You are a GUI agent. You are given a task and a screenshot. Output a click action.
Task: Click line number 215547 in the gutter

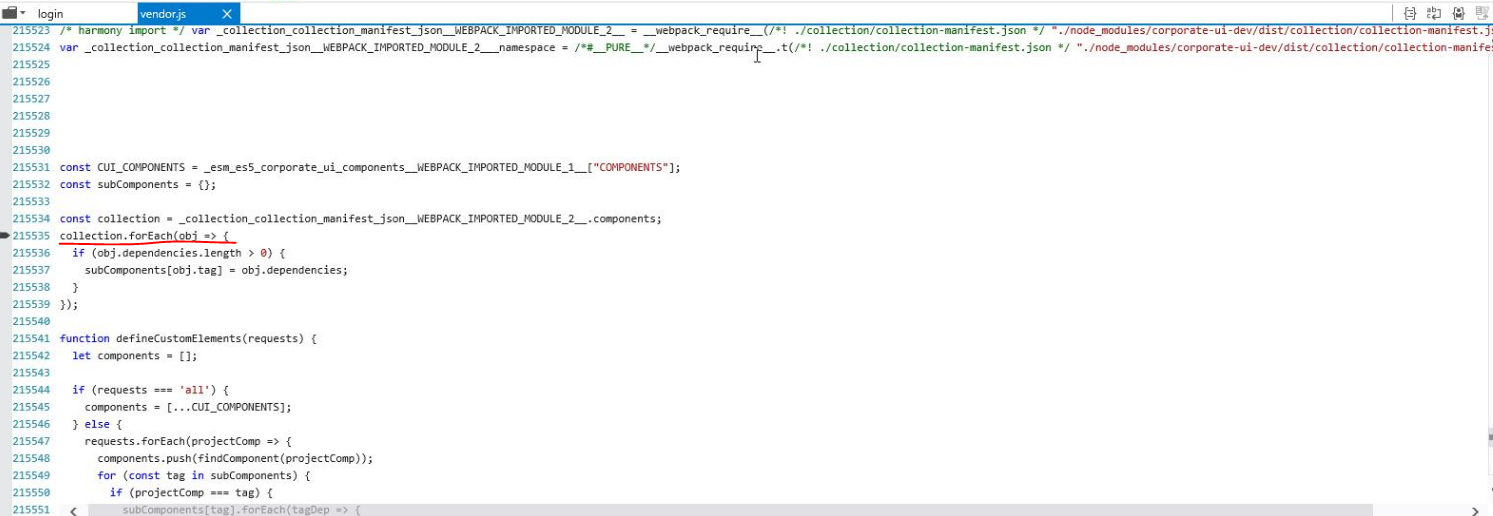pos(31,441)
